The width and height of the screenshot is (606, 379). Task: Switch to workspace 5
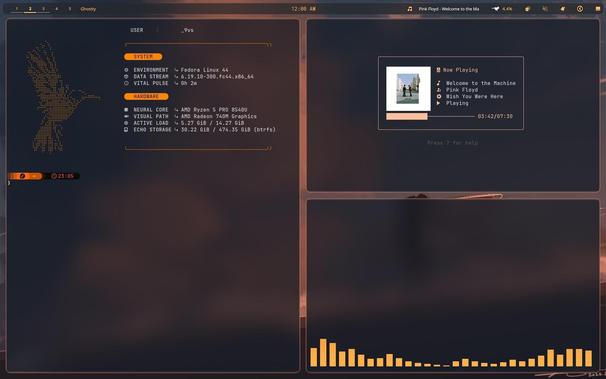(70, 8)
